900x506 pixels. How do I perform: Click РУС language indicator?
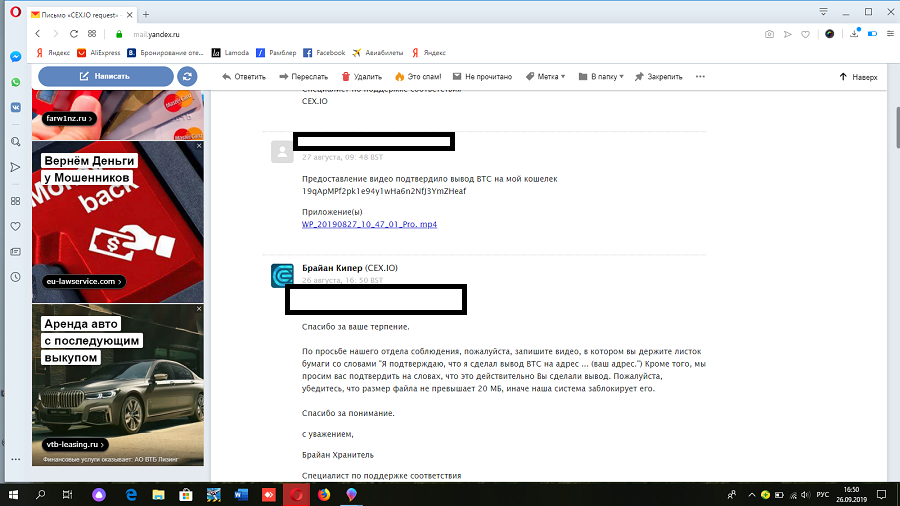coord(823,495)
